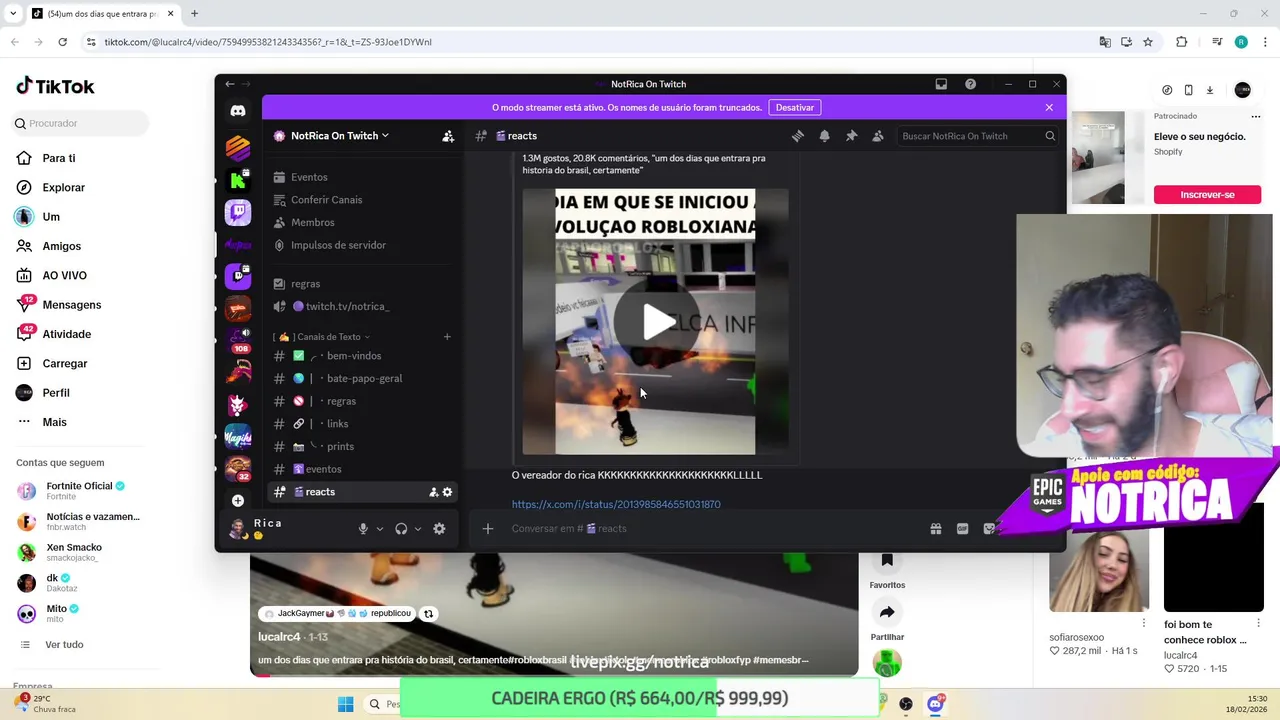Add channel plus in Canais de Texto
The height and width of the screenshot is (720, 1280).
447,337
